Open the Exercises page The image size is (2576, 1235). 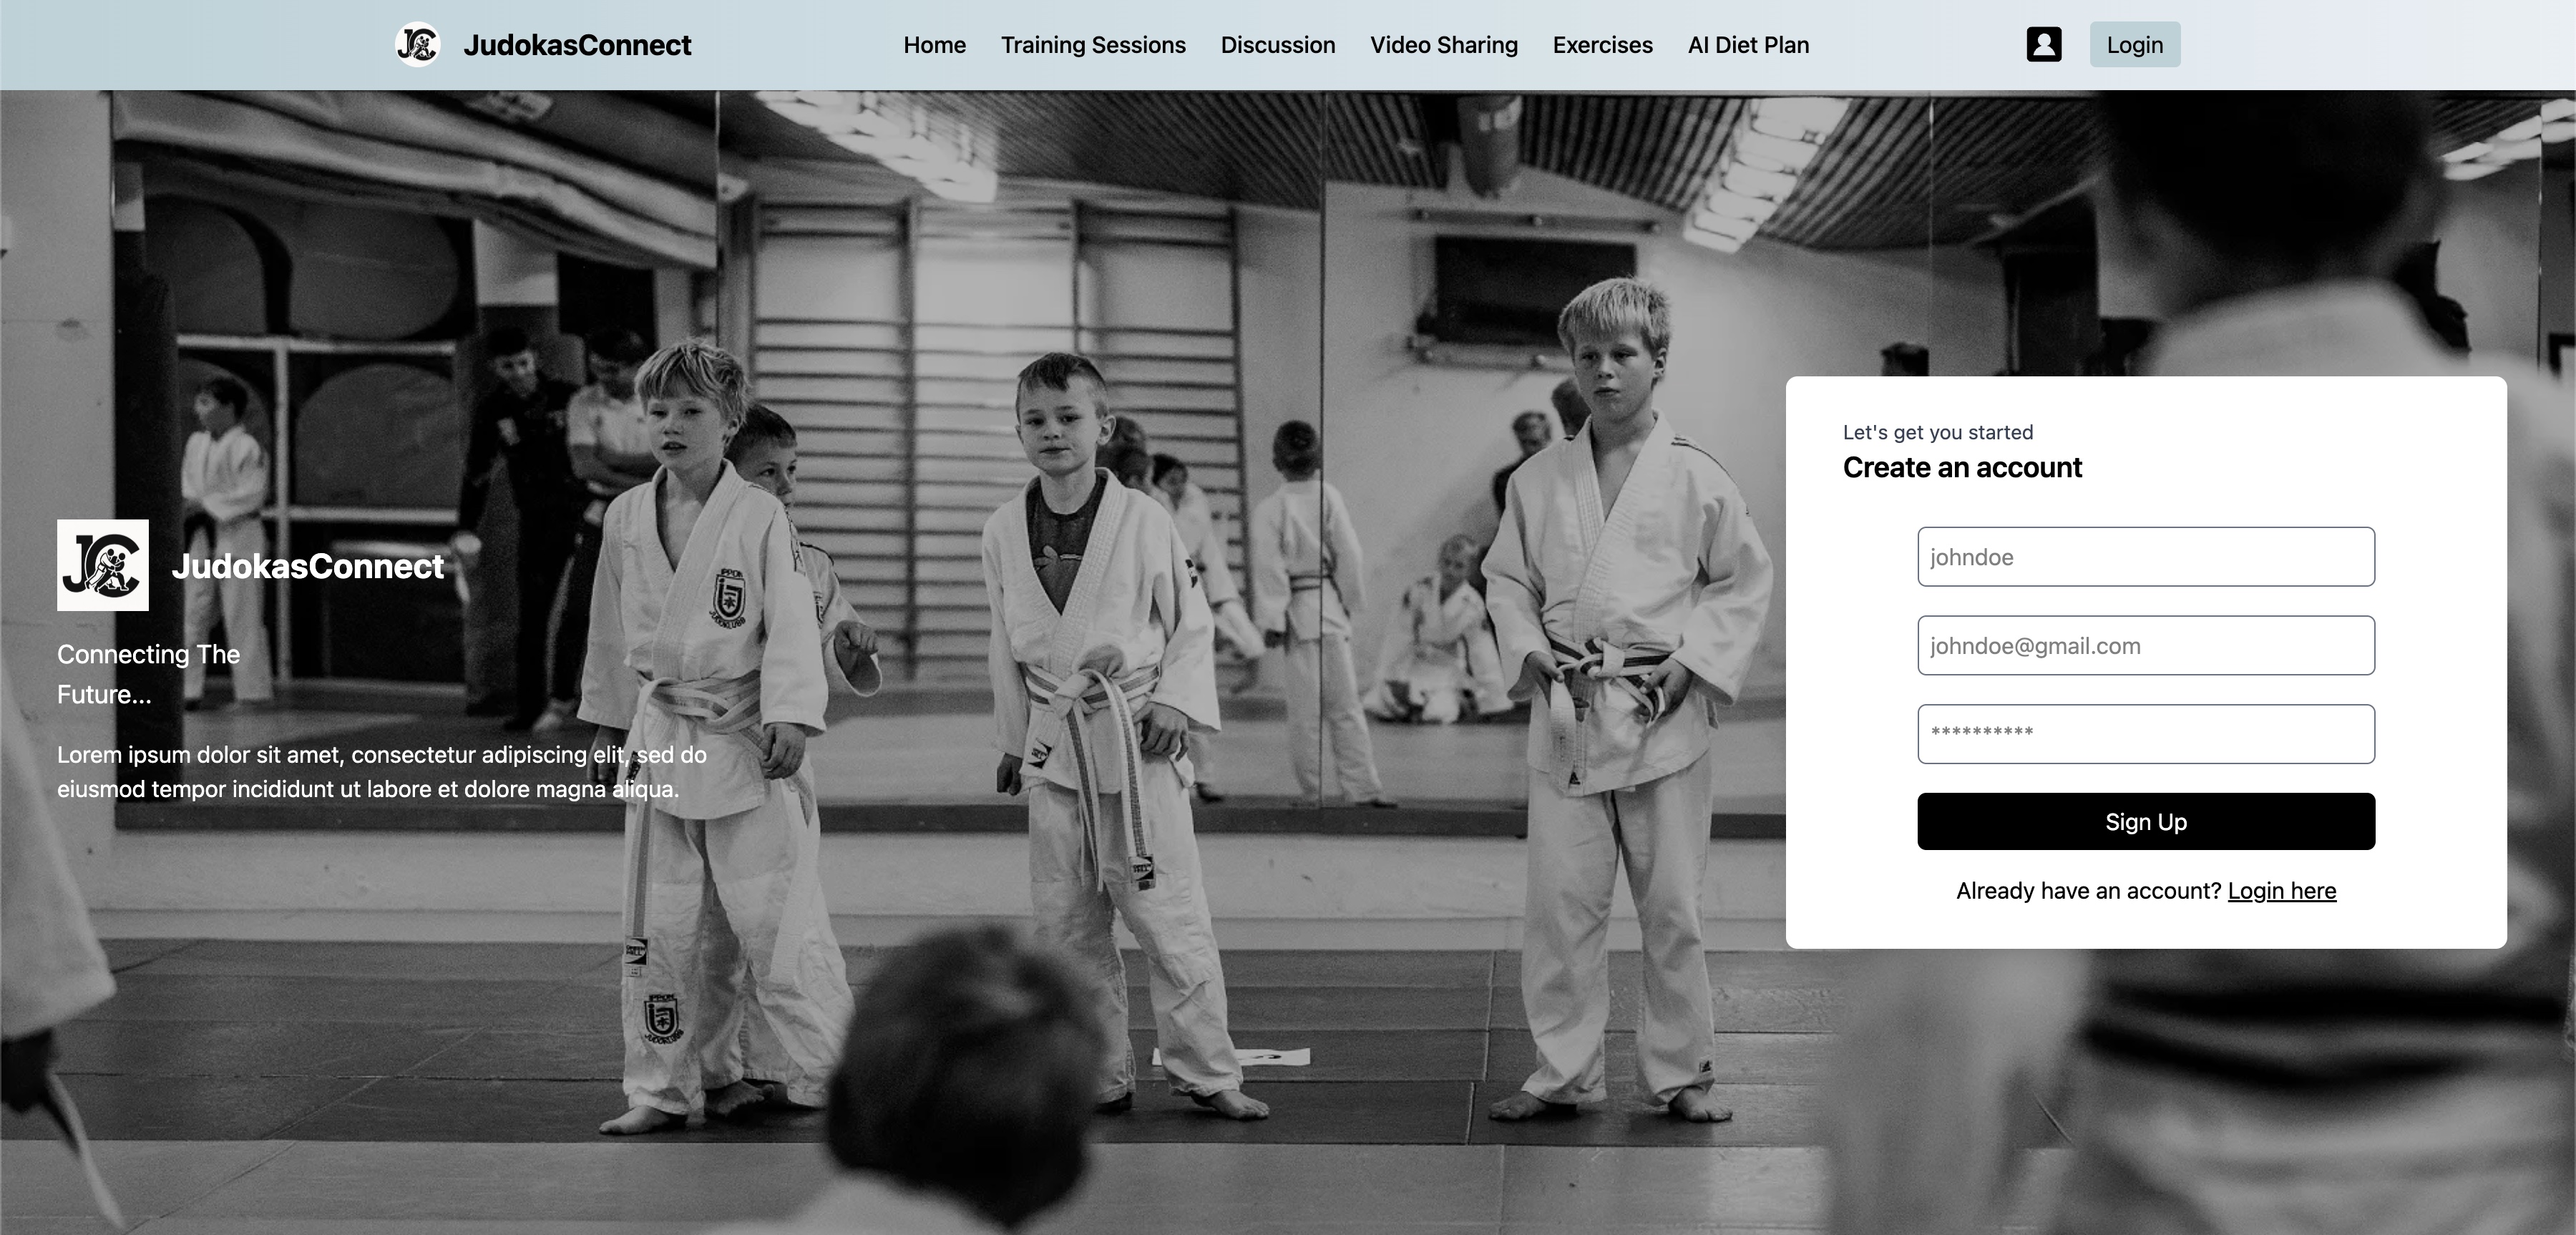1602,45
